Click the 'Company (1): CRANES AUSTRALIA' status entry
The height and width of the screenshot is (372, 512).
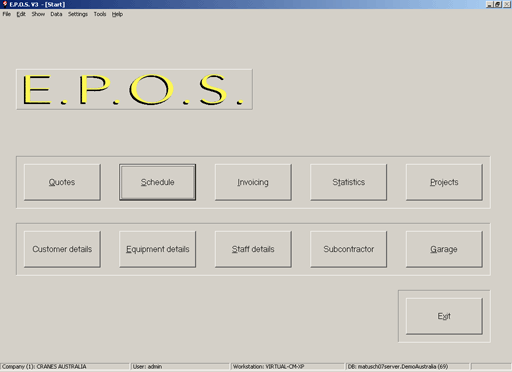pyautogui.click(x=65, y=367)
